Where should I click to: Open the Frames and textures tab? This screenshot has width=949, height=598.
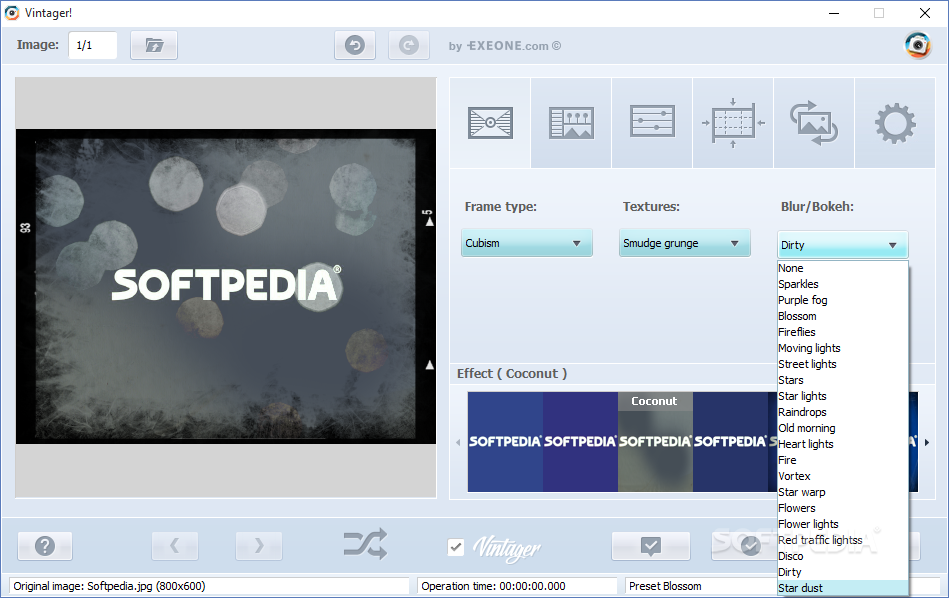pos(490,123)
